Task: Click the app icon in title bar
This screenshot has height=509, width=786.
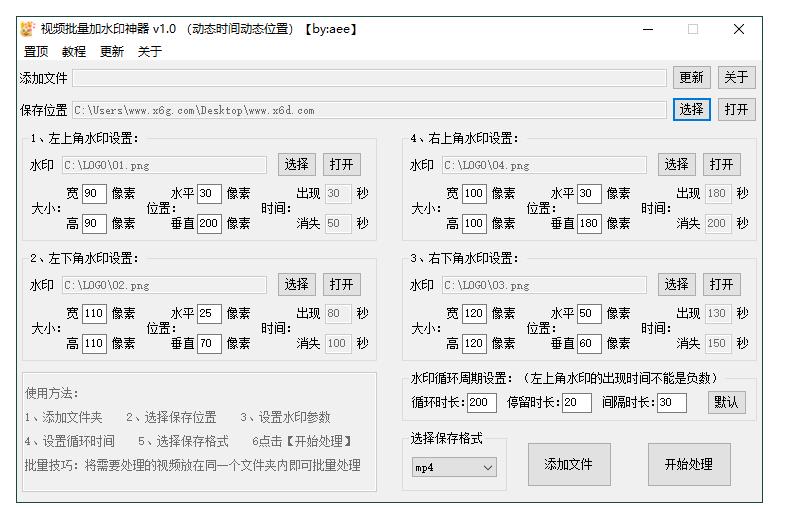Action: tap(27, 29)
